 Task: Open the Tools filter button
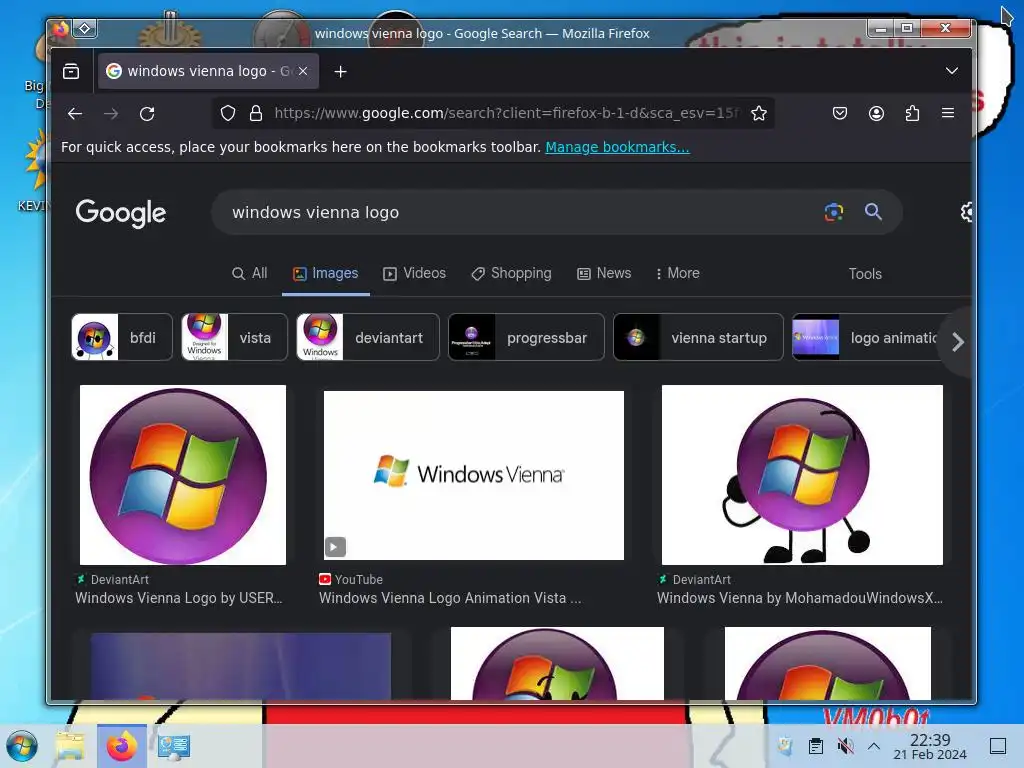(x=865, y=274)
